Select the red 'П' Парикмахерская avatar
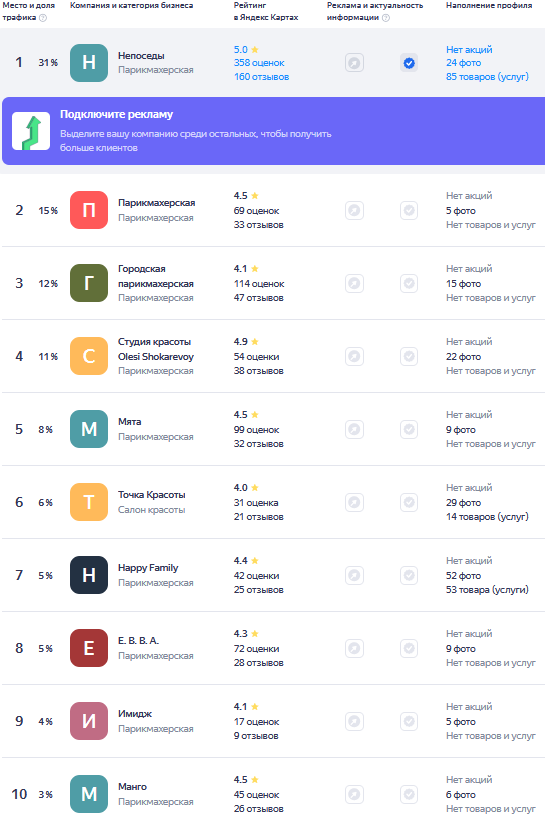545x825 pixels. (89, 210)
